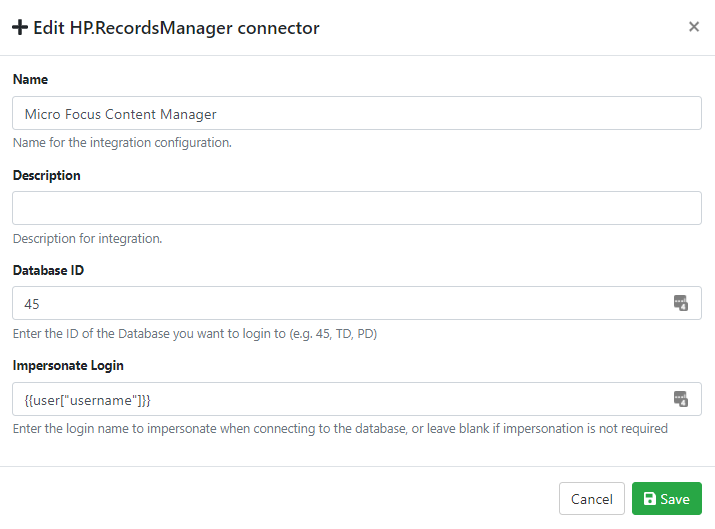Image resolution: width=715 pixels, height=529 pixels.
Task: Click the "Name for the integration configuration" hint
Action: pos(122,143)
